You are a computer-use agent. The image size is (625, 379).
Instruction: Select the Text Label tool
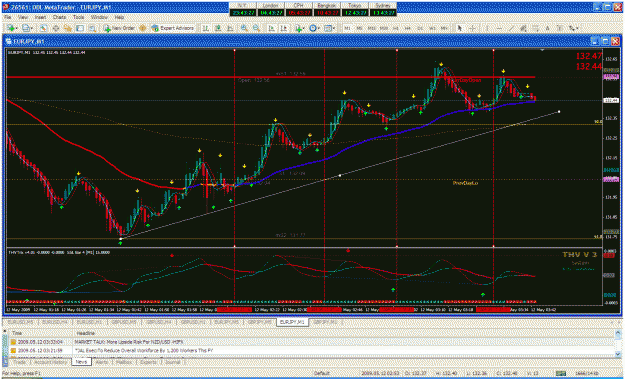[560, 28]
